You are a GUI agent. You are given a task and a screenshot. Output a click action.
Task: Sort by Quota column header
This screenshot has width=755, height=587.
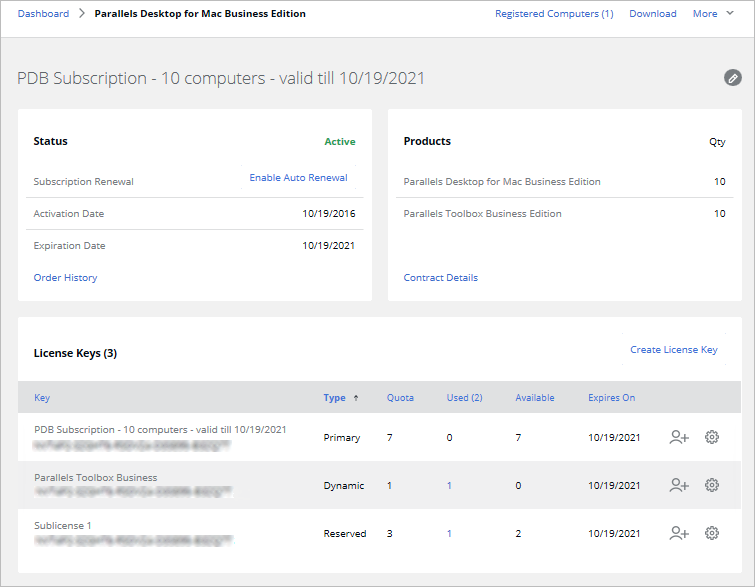pyautogui.click(x=400, y=398)
